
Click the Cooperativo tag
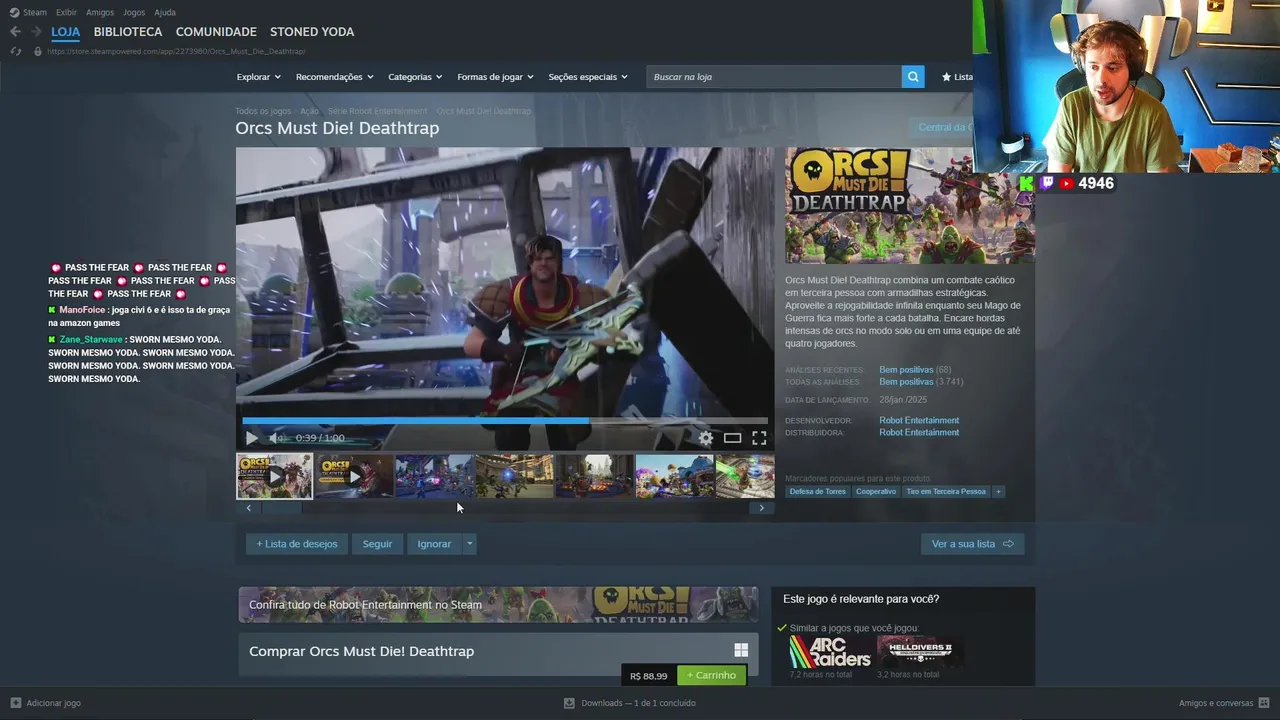tap(876, 491)
